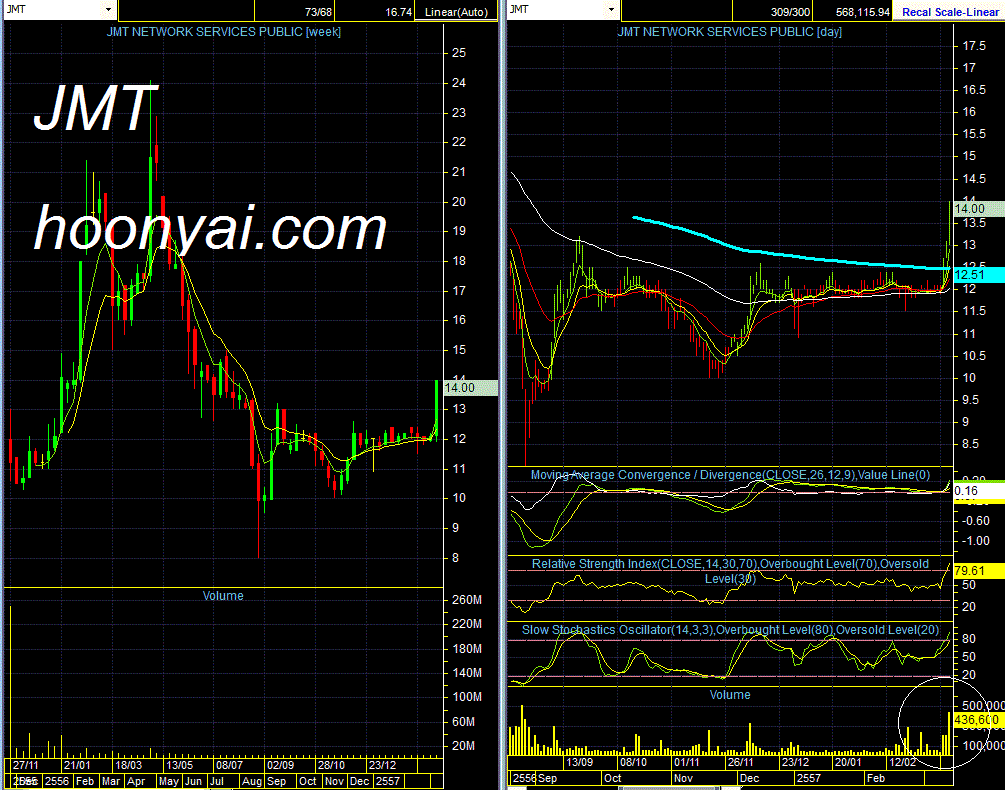Click the 436,600 volume value label

coord(979,720)
